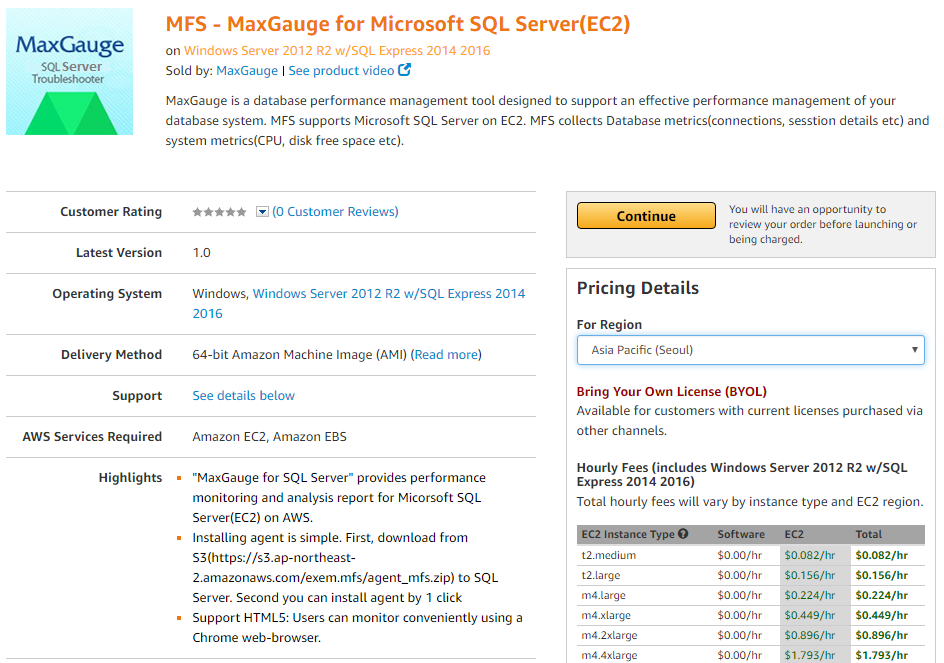Select the m4.xlarge instance type row
This screenshot has width=944, height=663.
[750, 615]
